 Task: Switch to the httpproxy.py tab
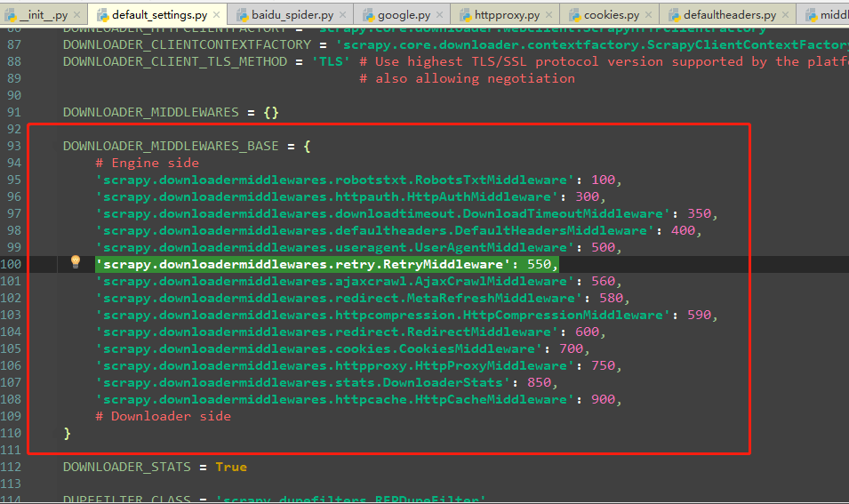pos(507,15)
